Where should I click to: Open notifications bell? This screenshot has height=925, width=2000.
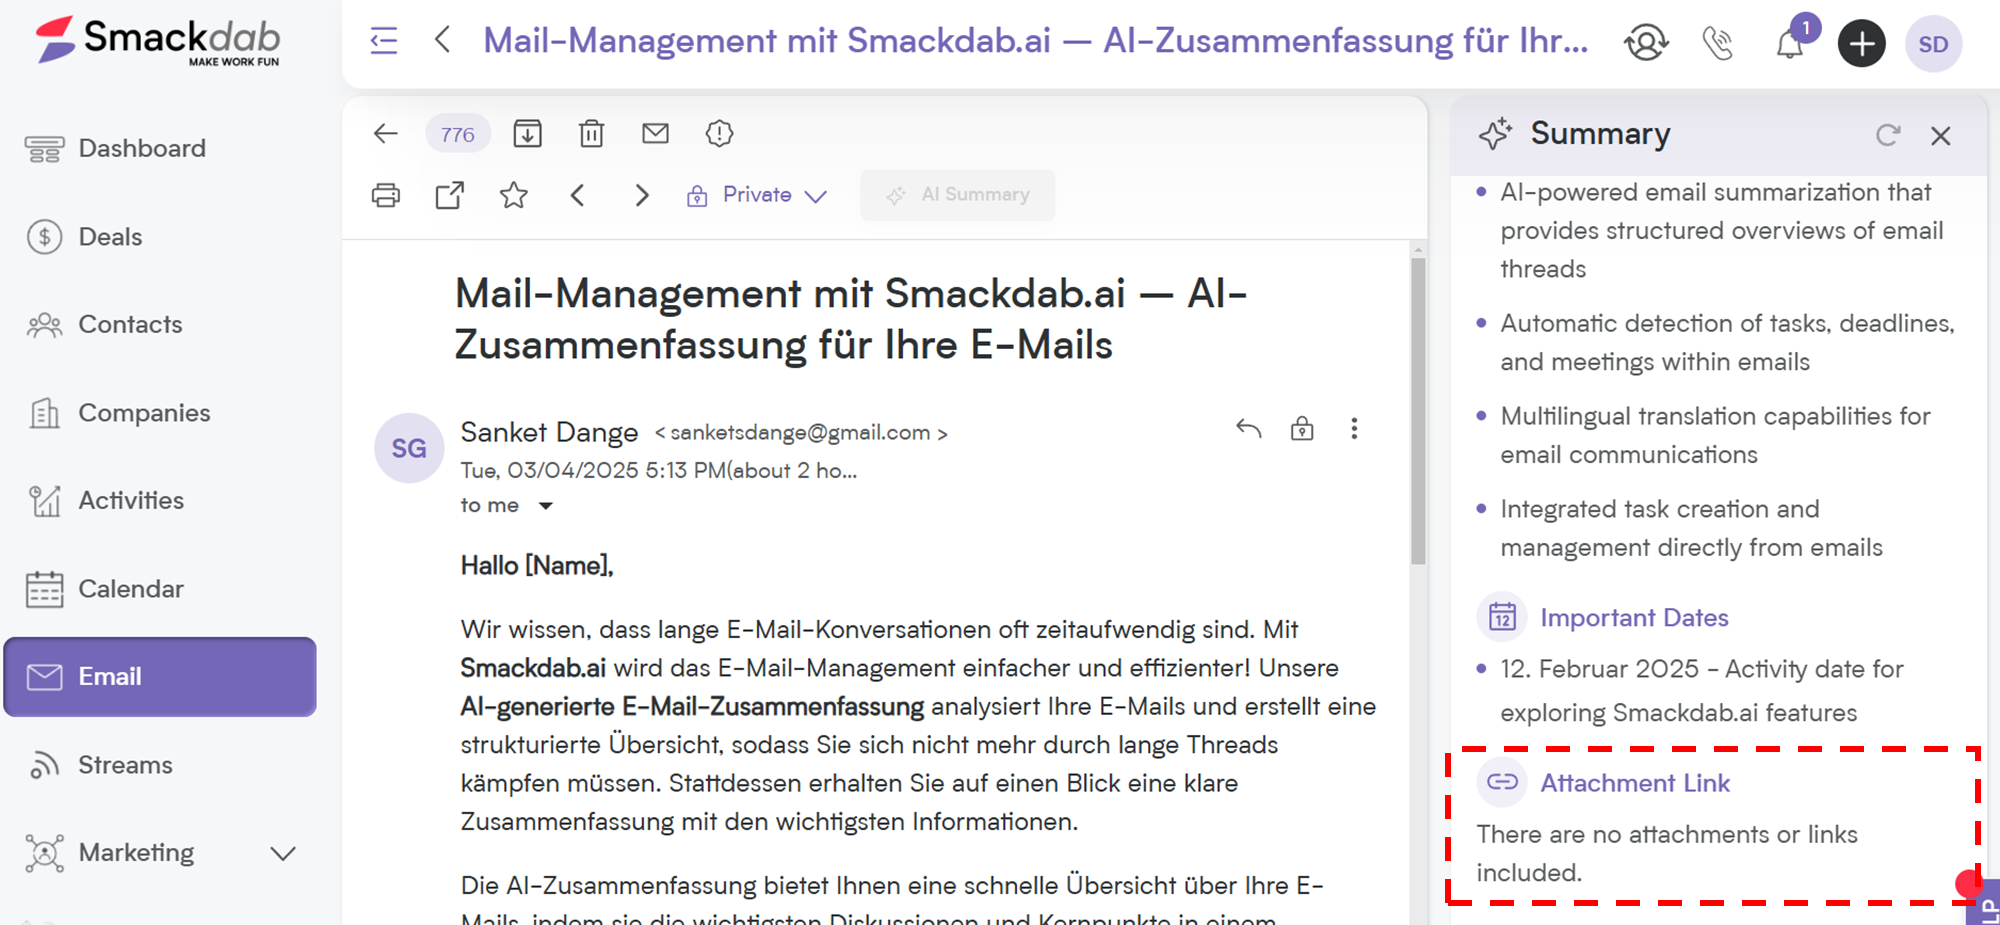[x=1790, y=44]
